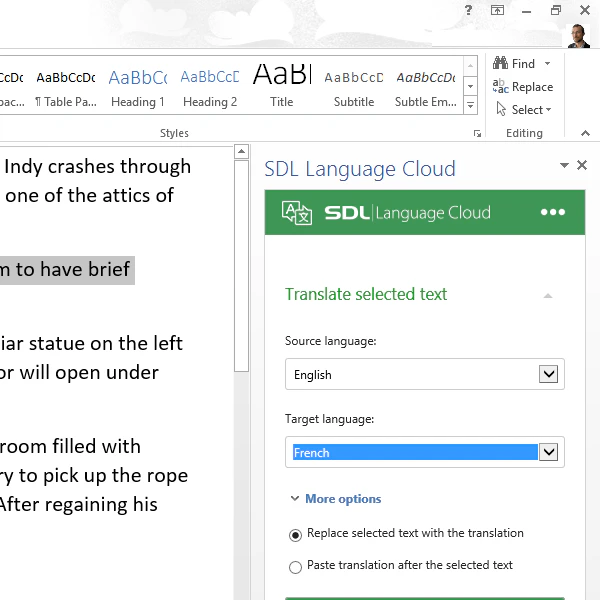600x600 pixels.
Task: Click the document scrollbar up arrow
Action: tap(241, 152)
